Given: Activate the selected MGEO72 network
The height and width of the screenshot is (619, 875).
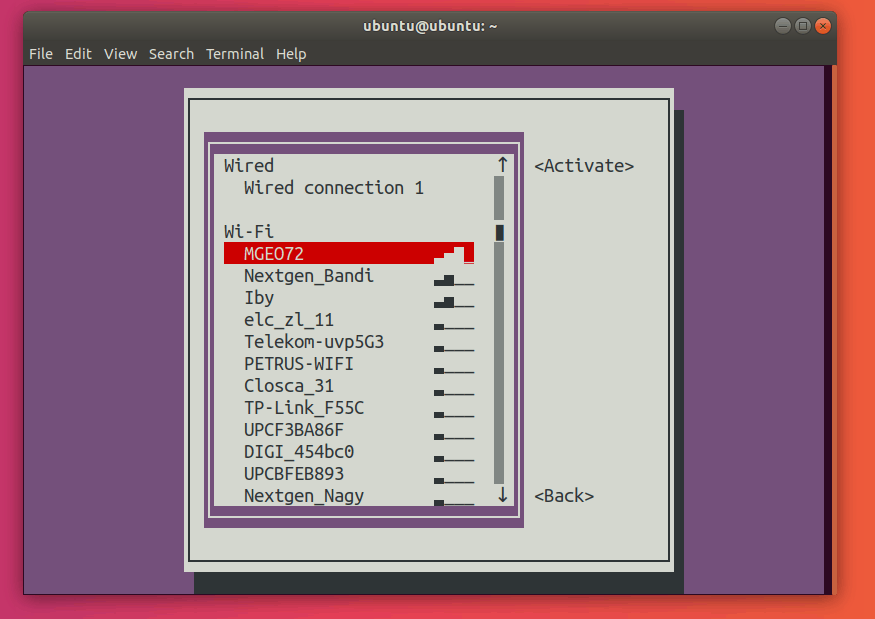Looking at the screenshot, I should (583, 165).
